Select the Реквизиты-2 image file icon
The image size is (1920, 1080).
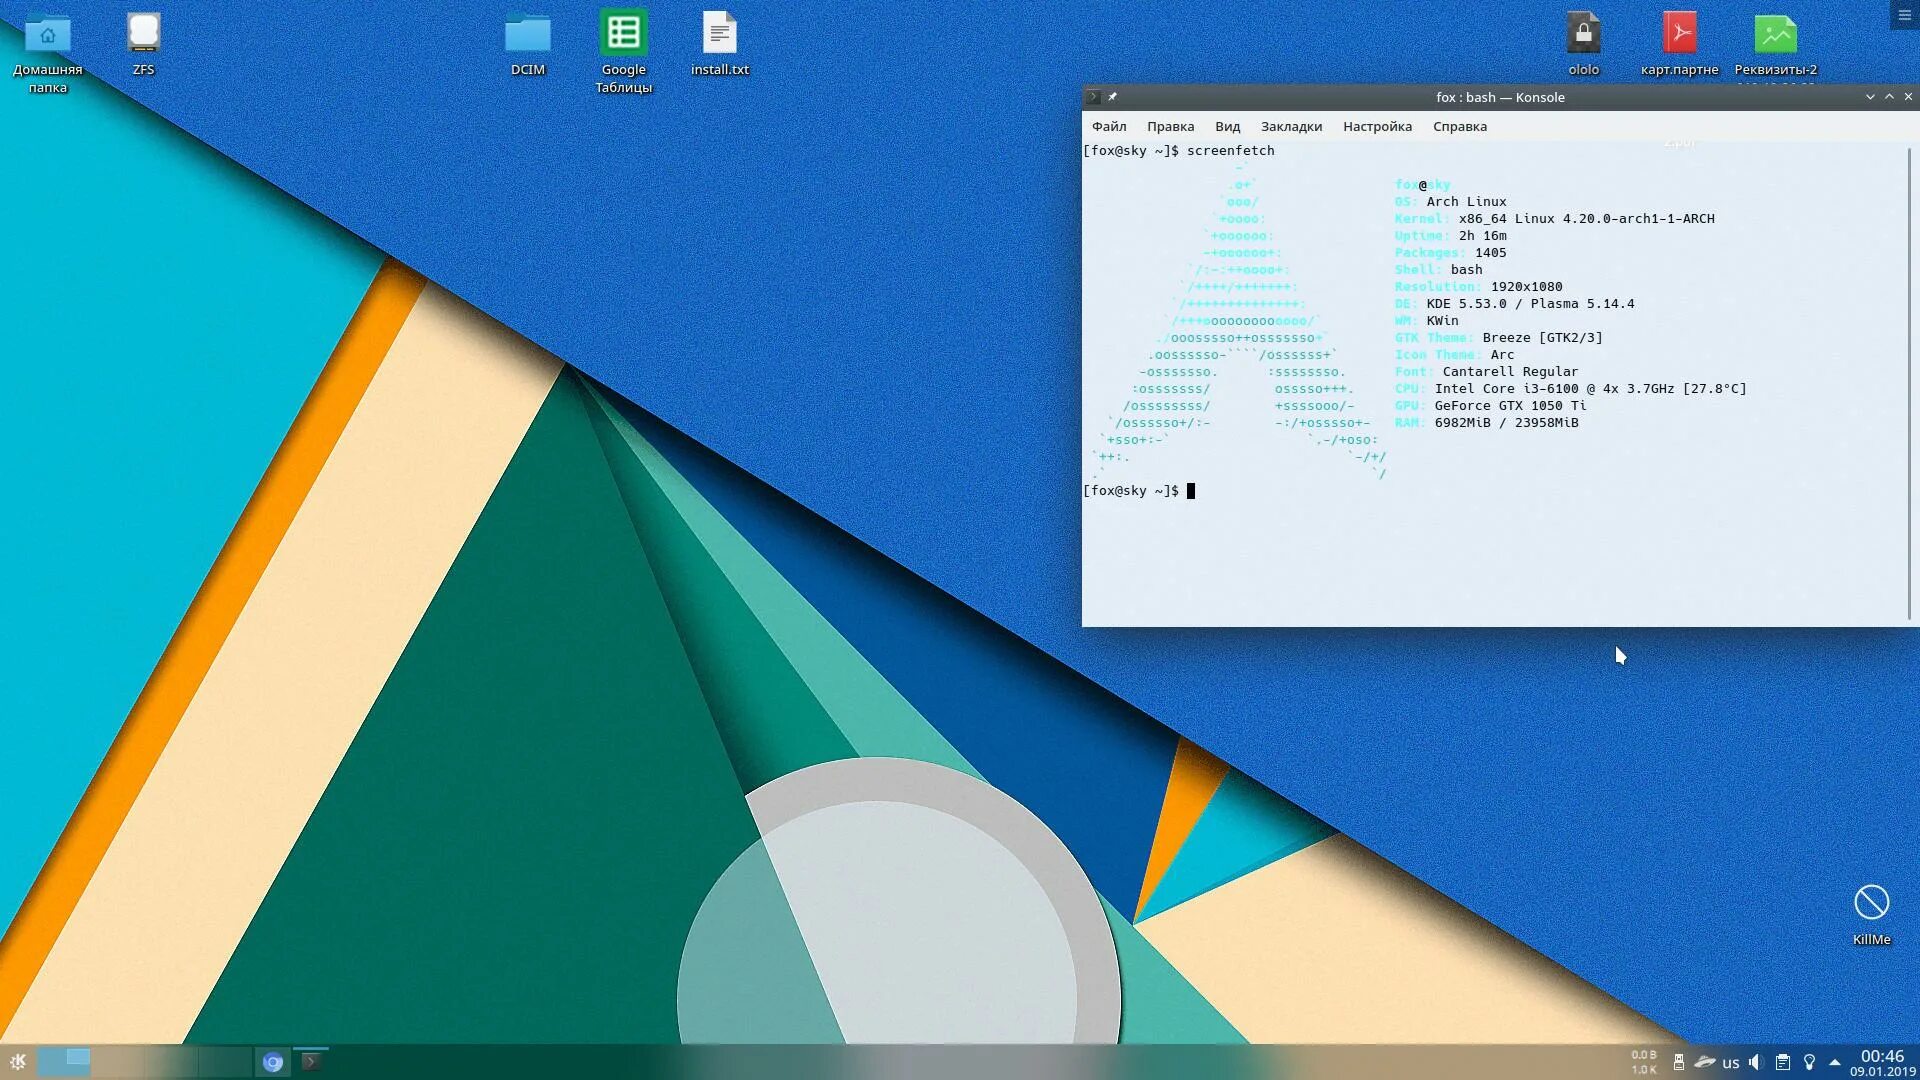pos(1775,44)
